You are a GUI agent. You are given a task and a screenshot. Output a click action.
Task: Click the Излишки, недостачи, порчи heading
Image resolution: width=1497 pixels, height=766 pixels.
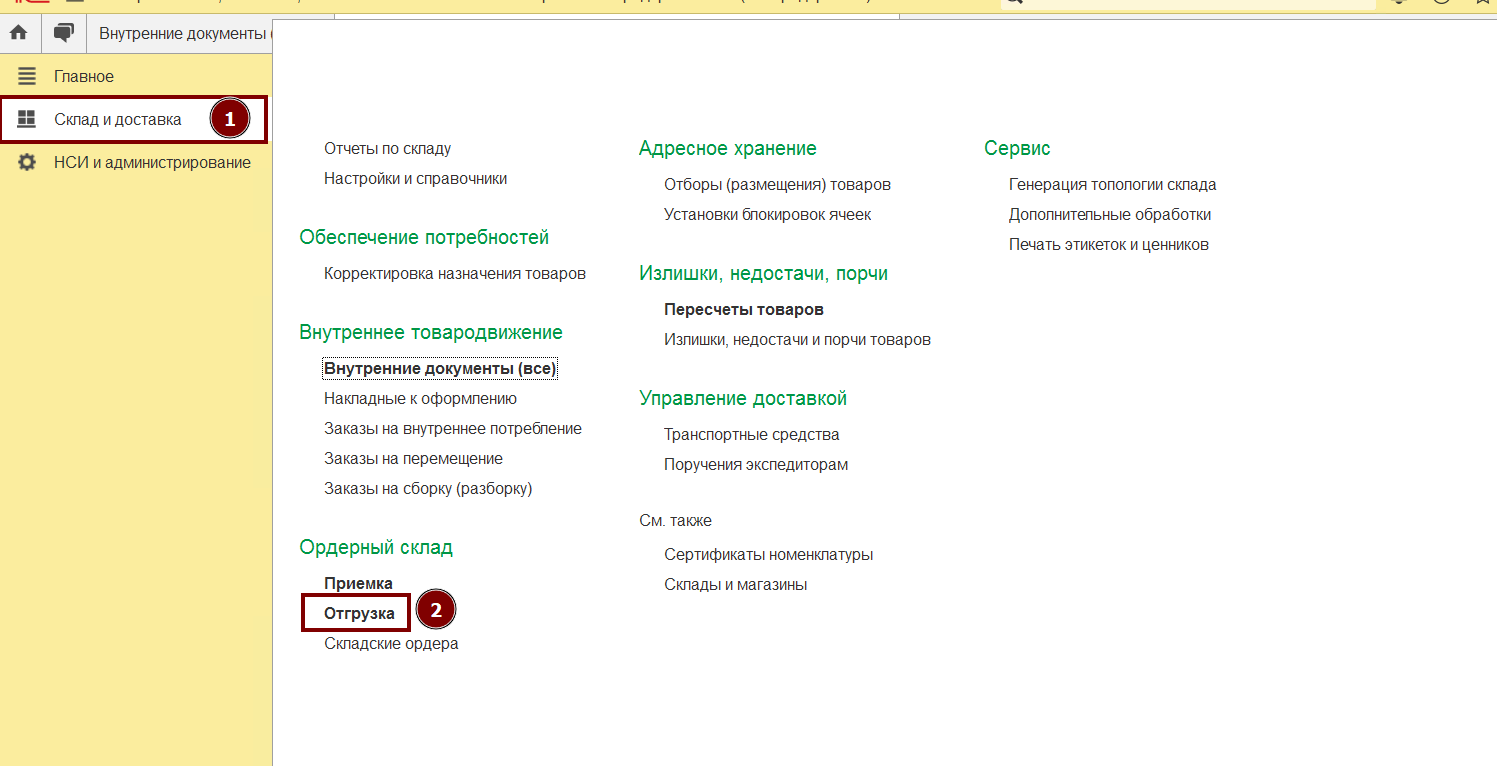(763, 274)
